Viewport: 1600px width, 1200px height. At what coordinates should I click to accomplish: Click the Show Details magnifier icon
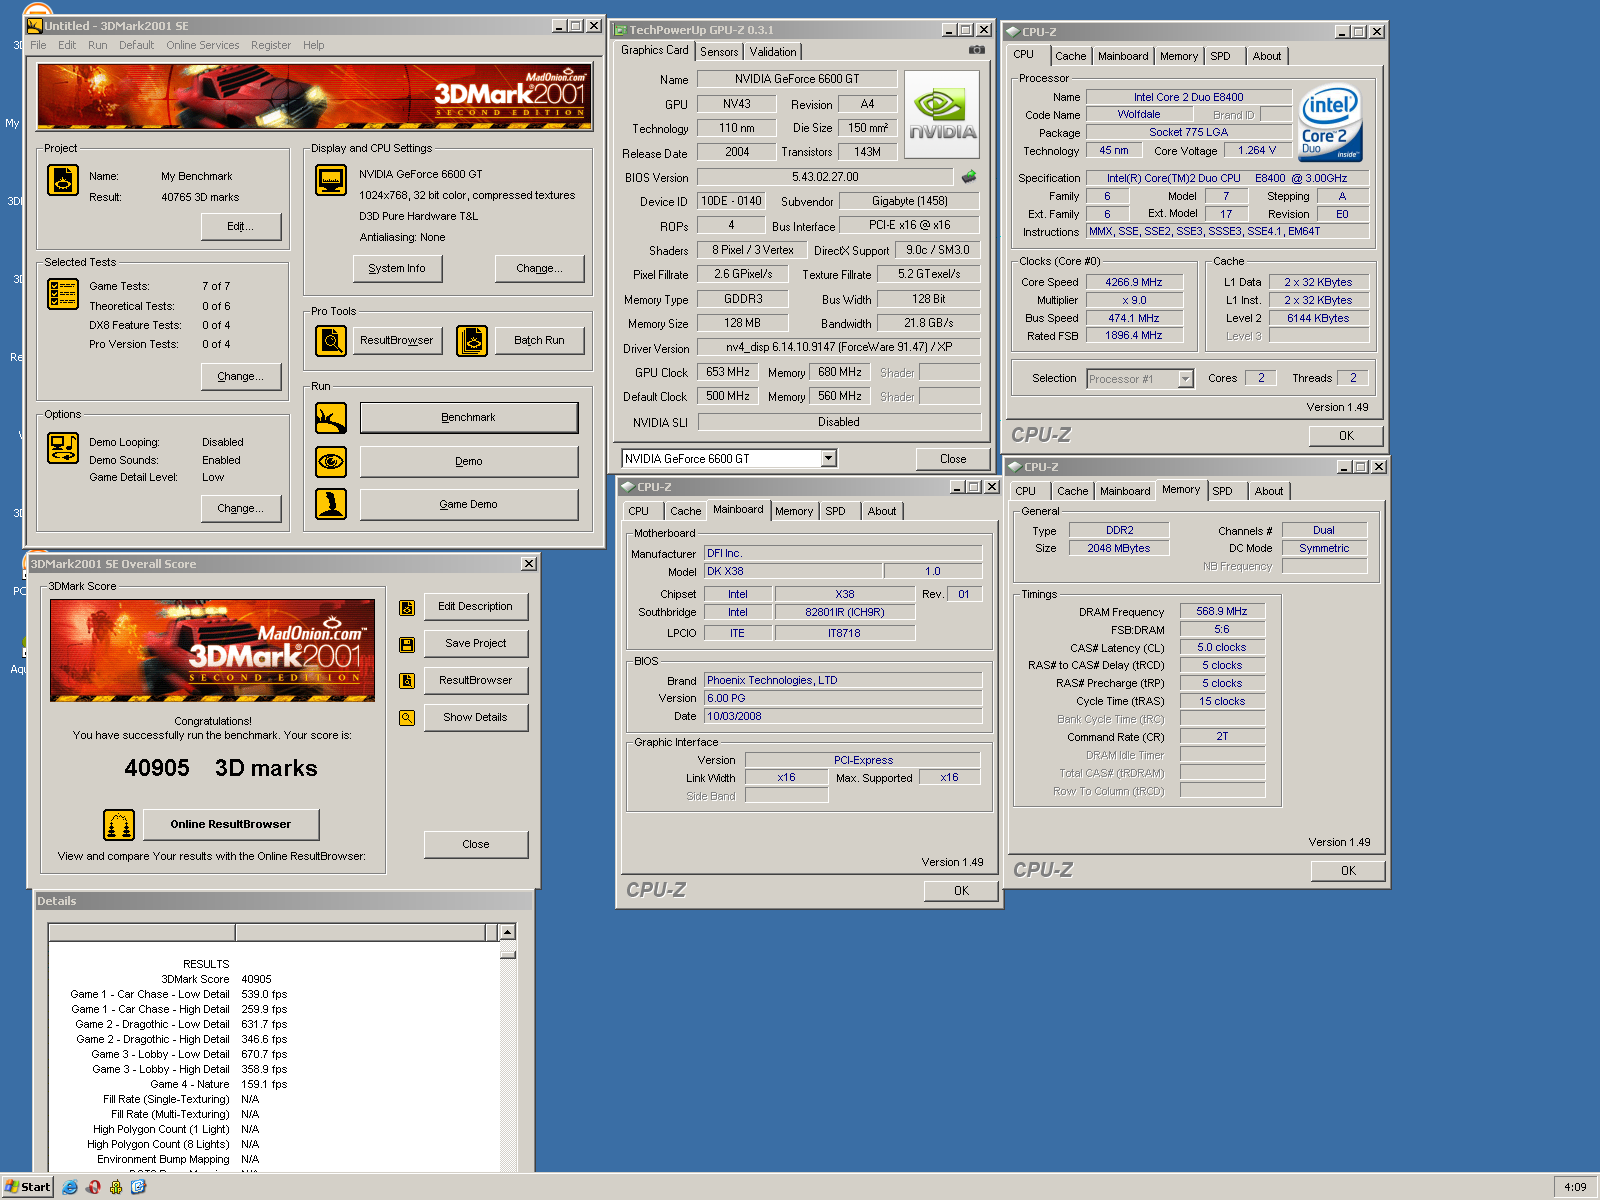407,718
